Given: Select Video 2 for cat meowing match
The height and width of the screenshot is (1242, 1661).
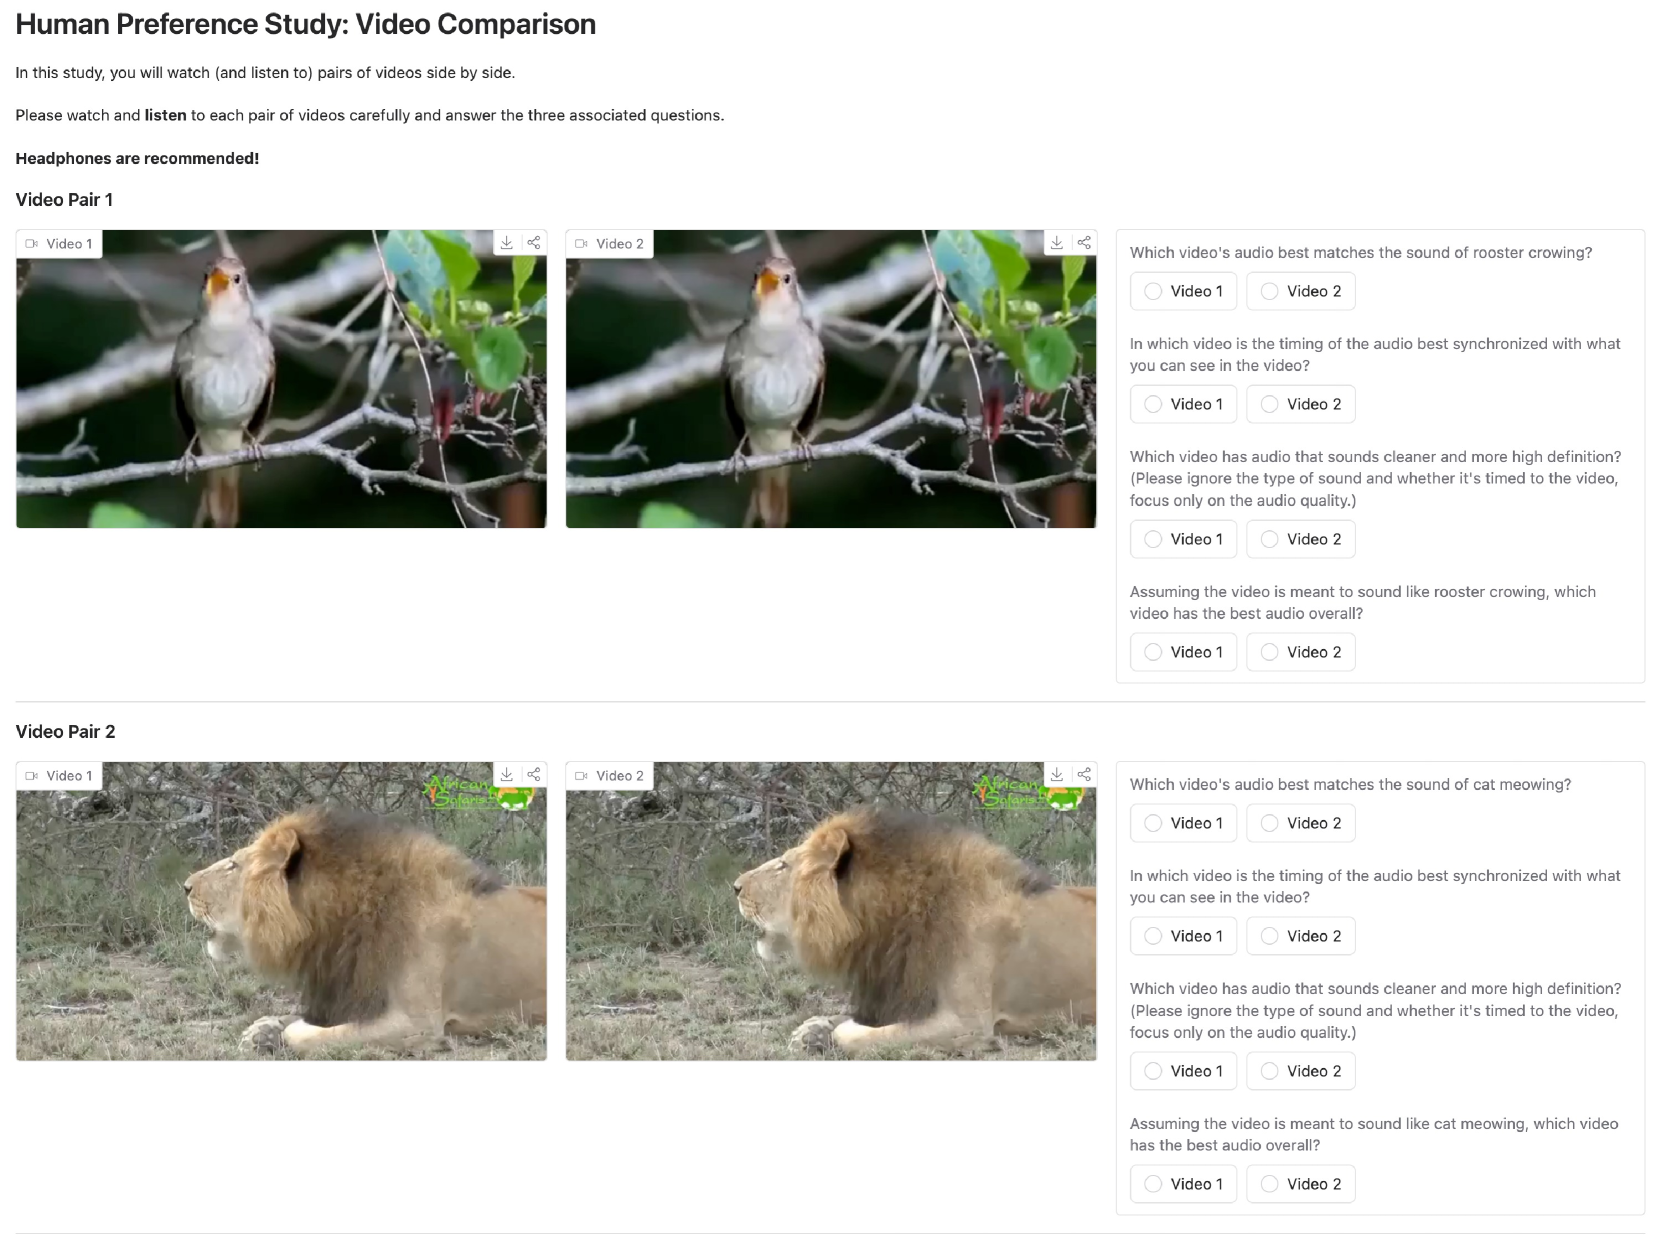Looking at the screenshot, I should [1300, 823].
